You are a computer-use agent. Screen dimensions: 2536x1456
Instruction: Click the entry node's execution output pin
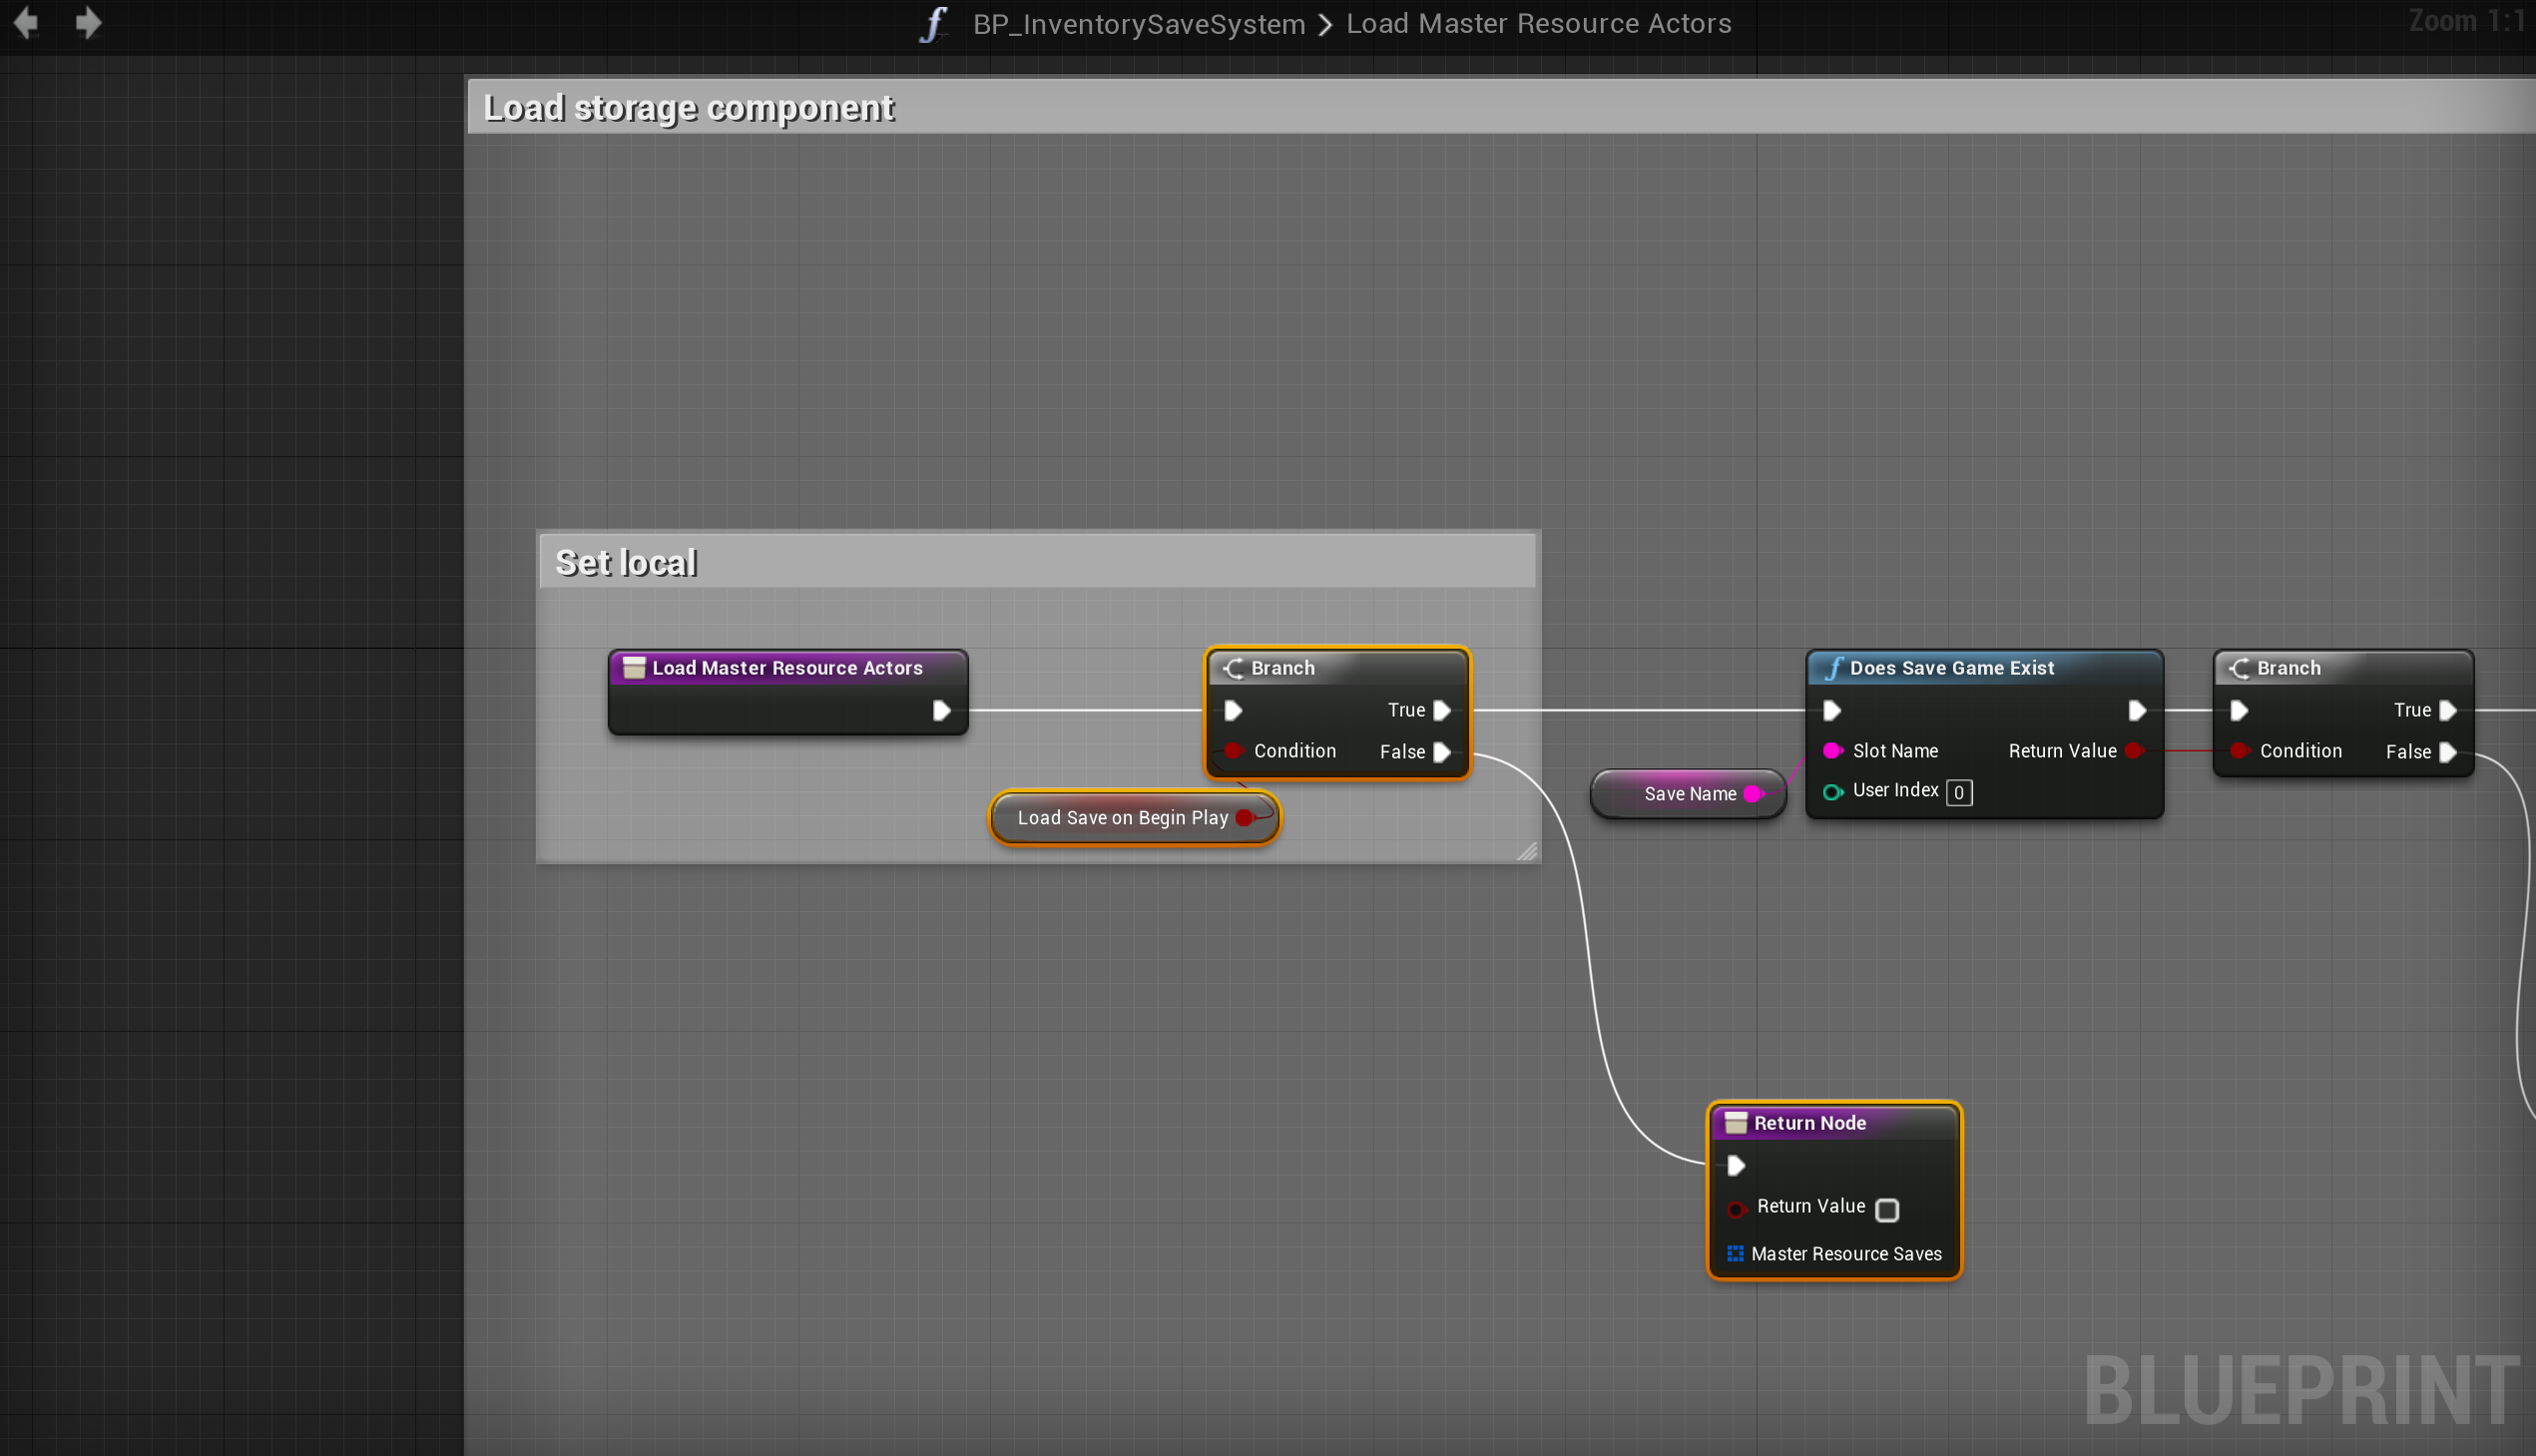point(940,710)
